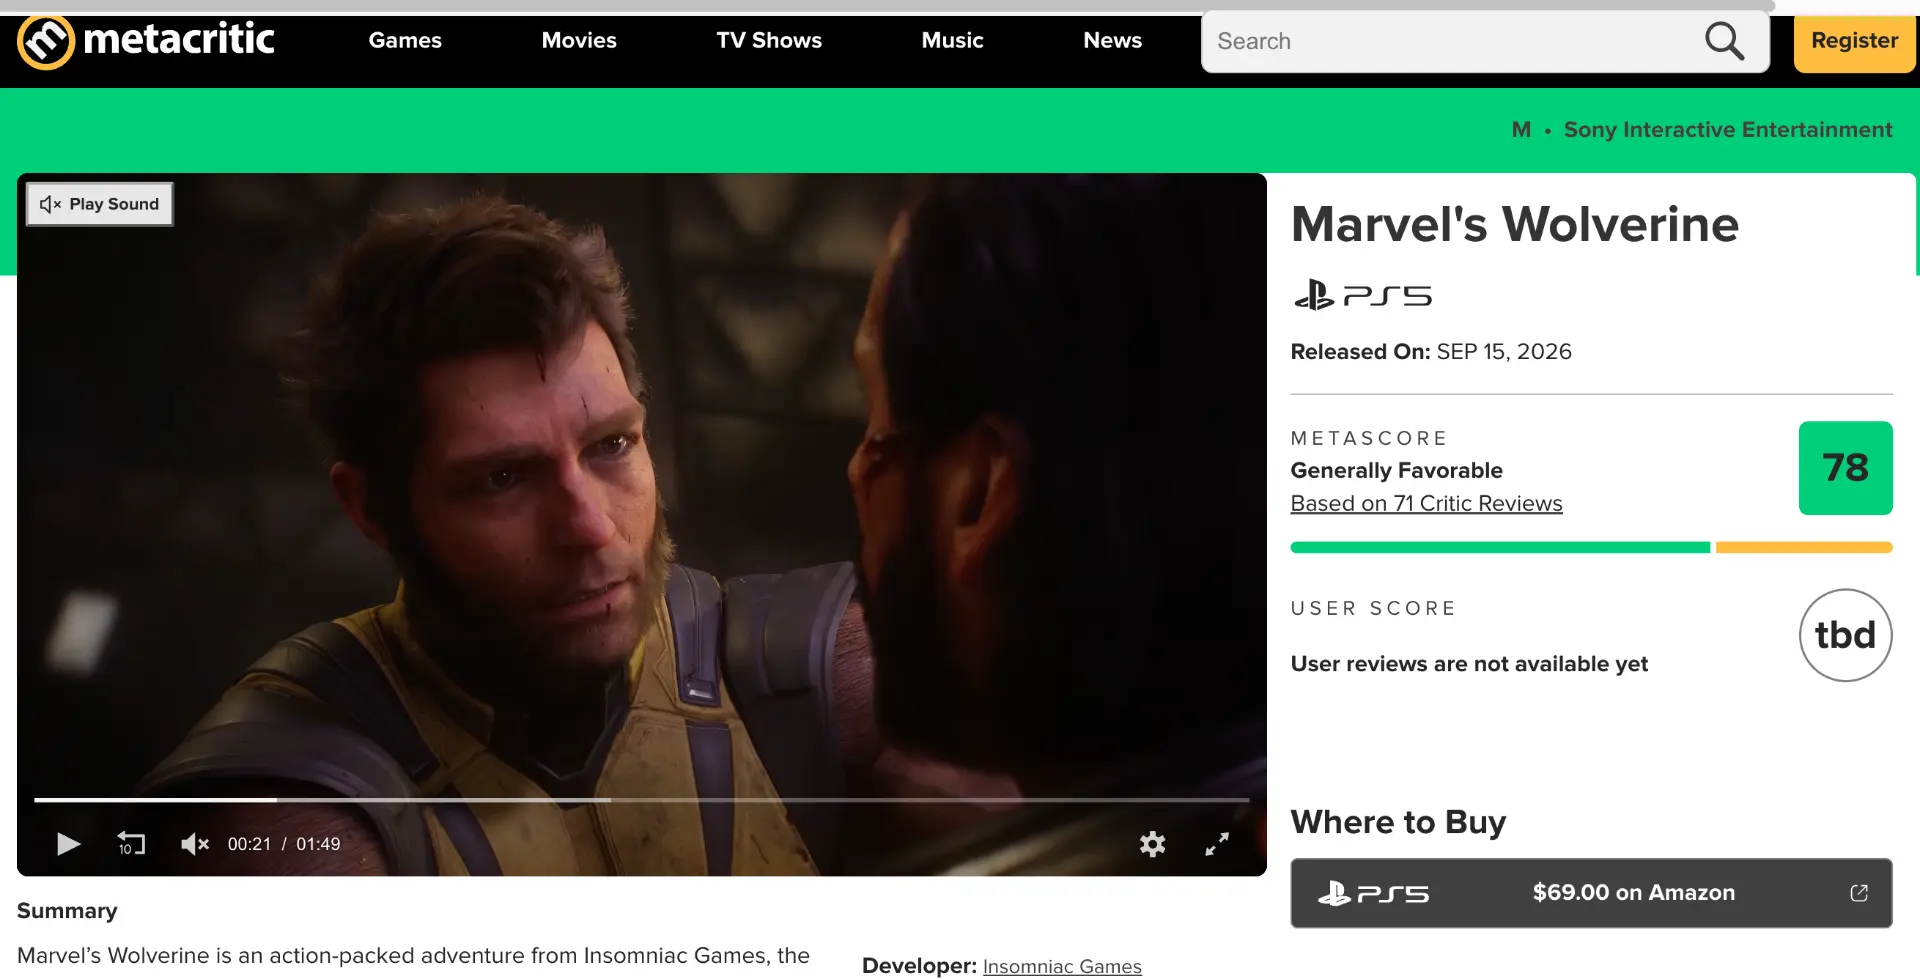Viewport: 1920px width, 979px height.
Task: Open the Music menu
Action: point(952,41)
